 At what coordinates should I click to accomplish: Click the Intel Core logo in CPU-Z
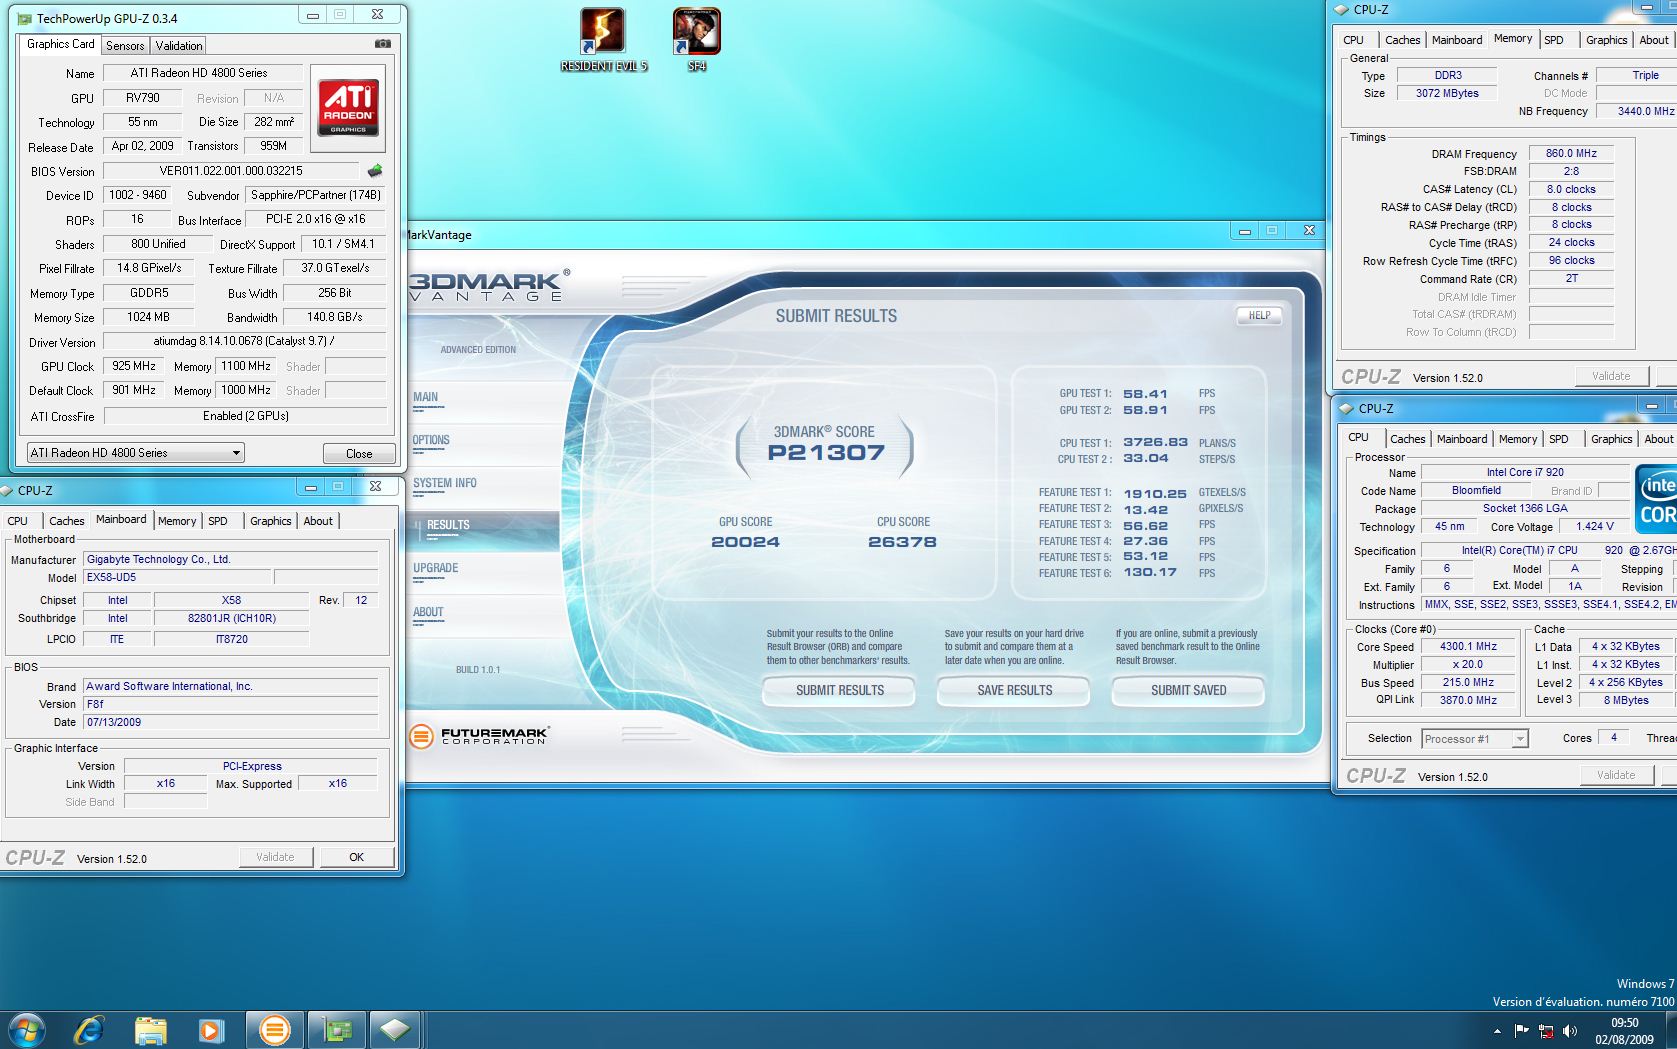(1656, 499)
